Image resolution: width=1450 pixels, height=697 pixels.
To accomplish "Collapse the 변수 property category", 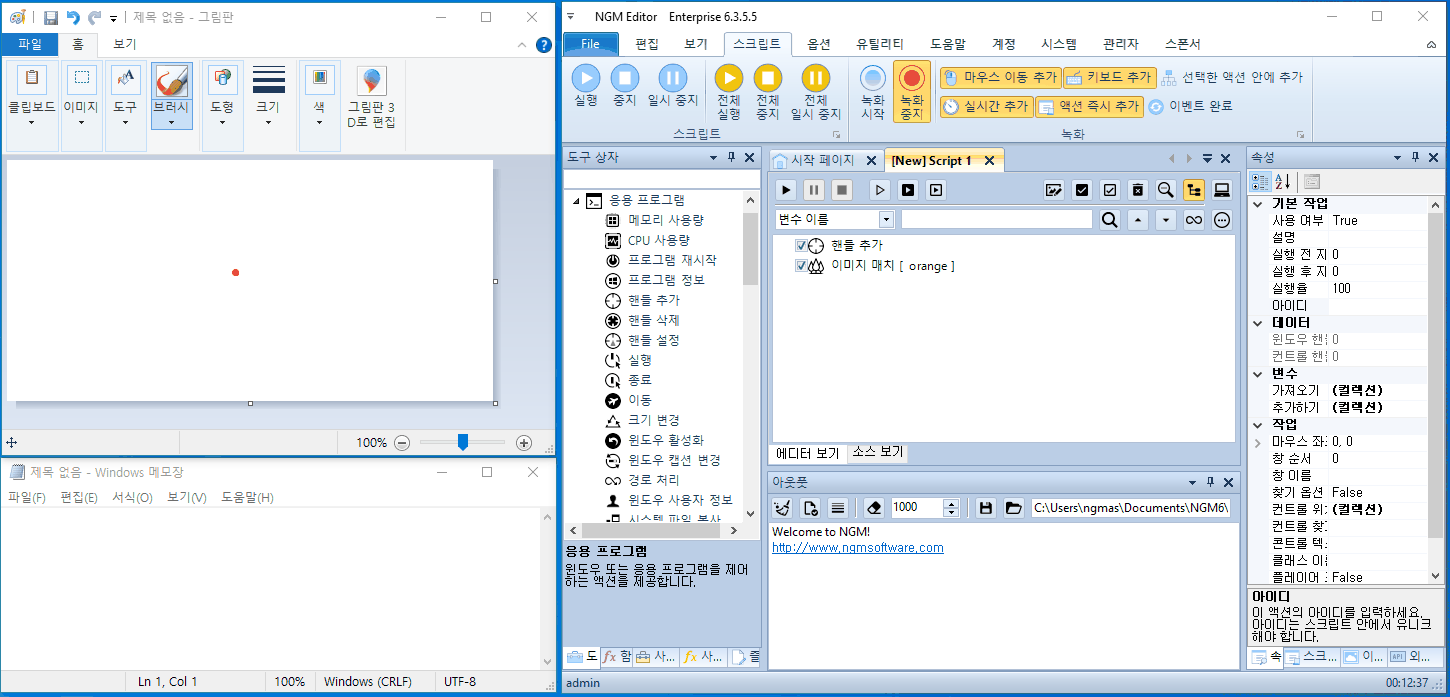I will click(x=1258, y=373).
